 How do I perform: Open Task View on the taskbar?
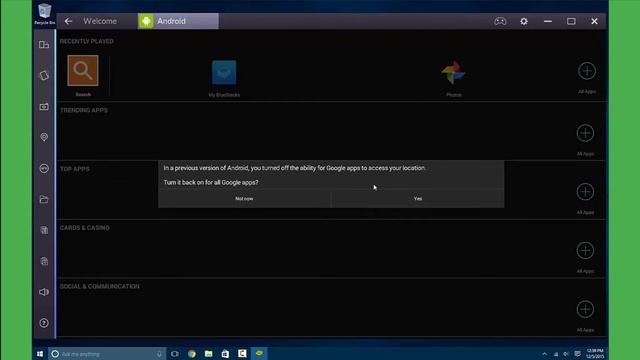[175, 354]
